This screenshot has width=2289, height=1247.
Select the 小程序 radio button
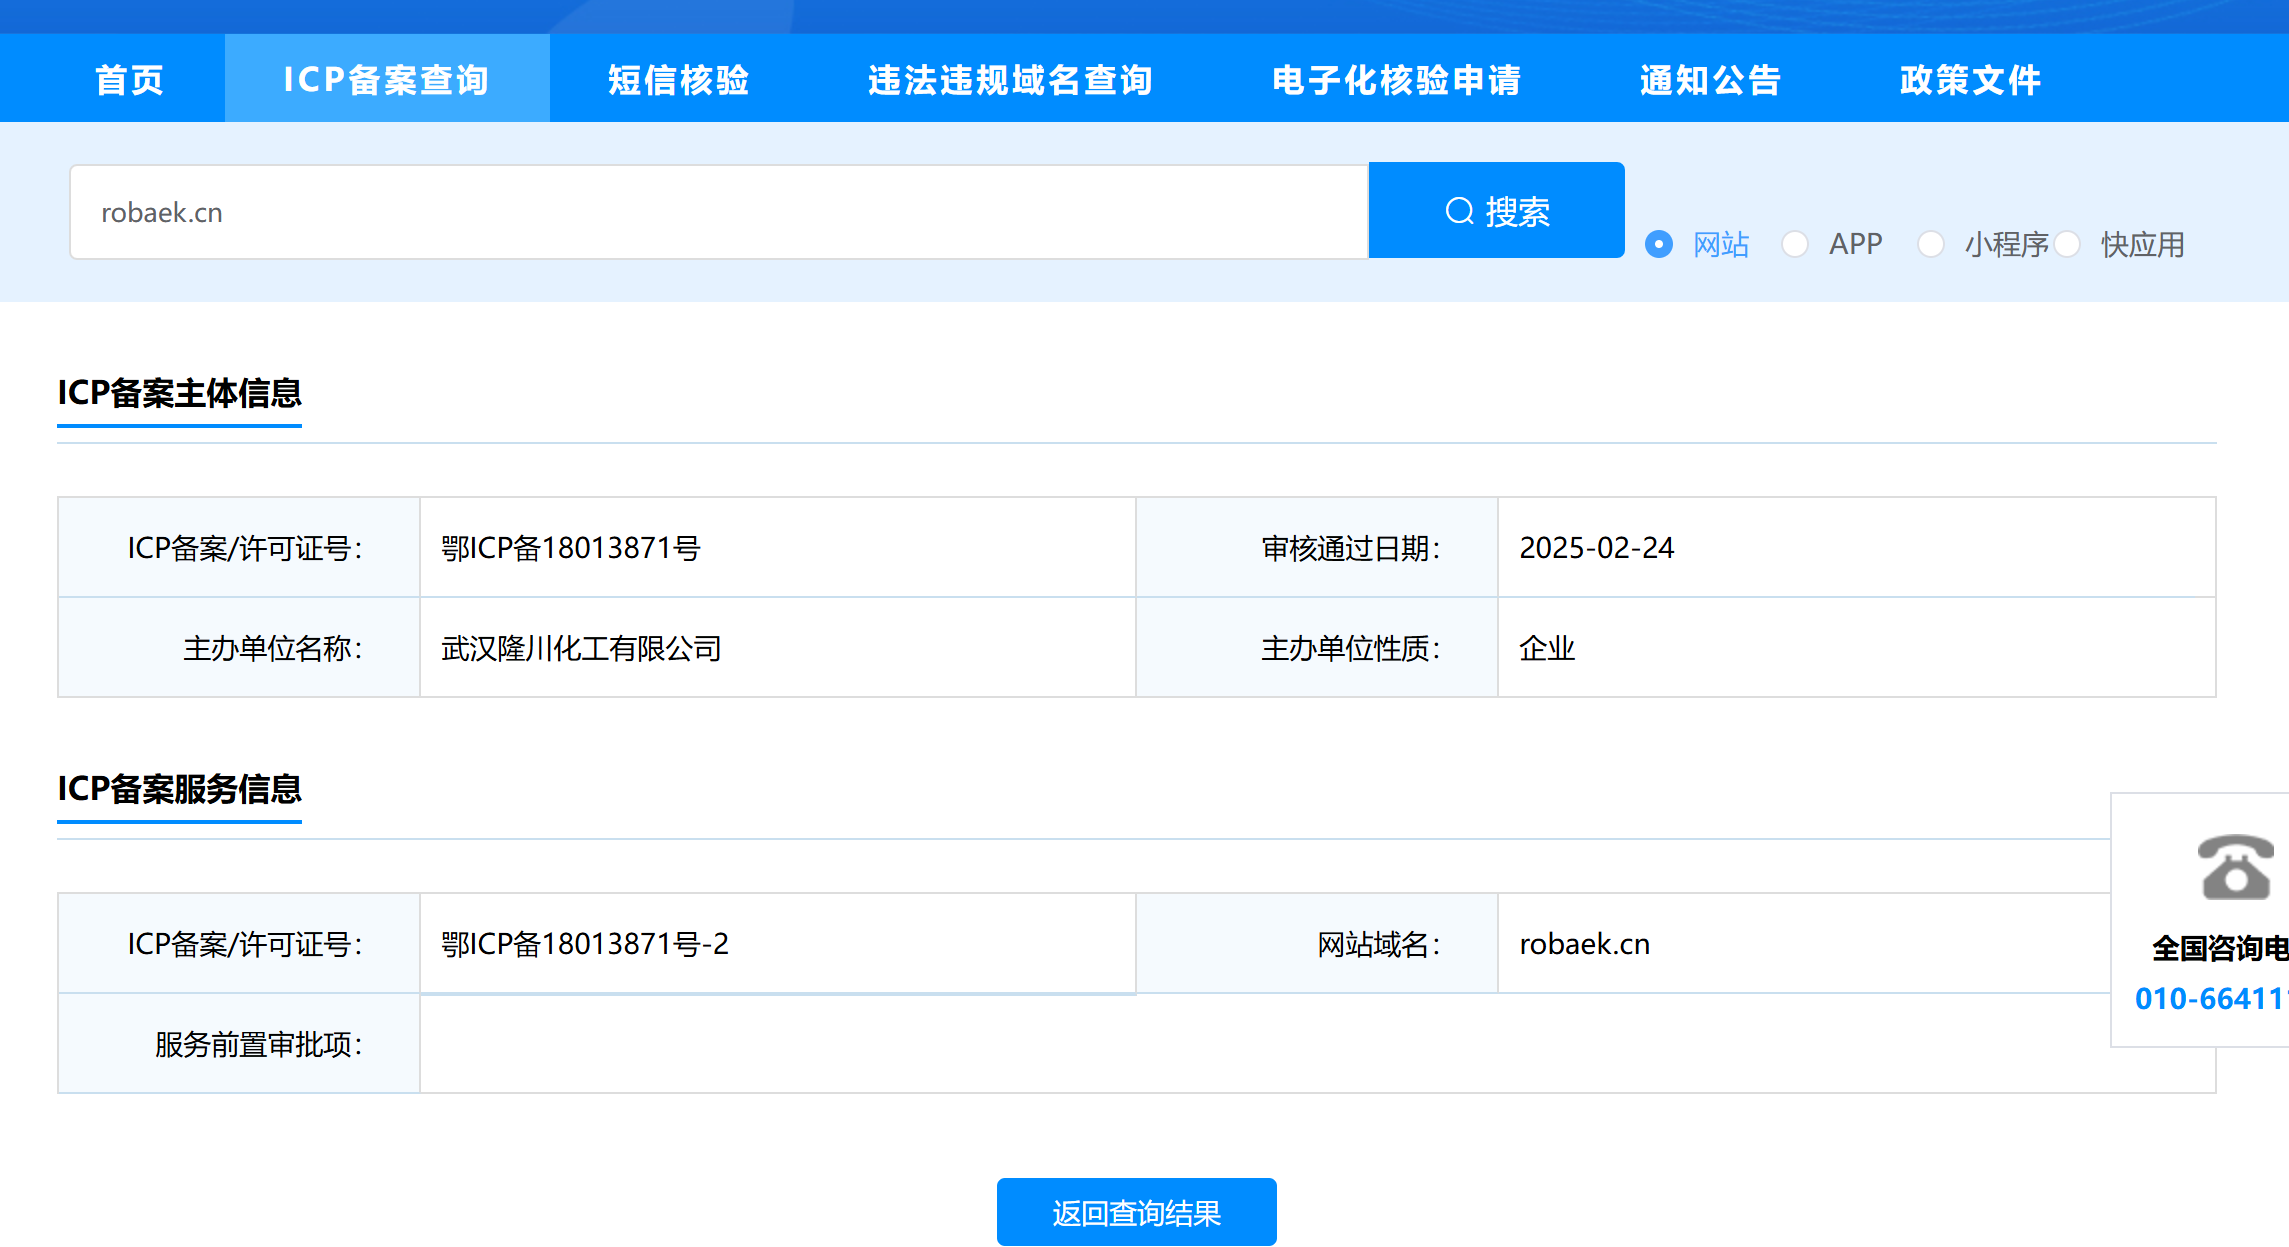pos(1931,244)
